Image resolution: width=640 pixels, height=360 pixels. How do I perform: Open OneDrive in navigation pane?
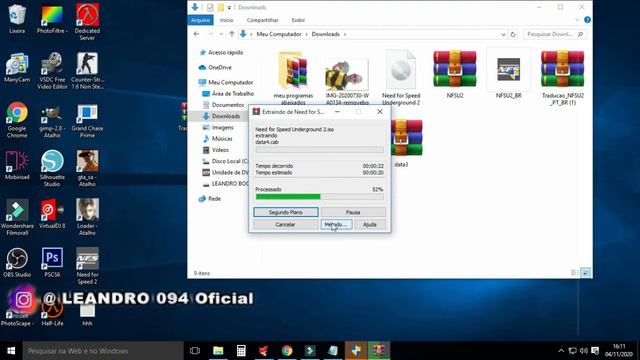click(x=215, y=67)
